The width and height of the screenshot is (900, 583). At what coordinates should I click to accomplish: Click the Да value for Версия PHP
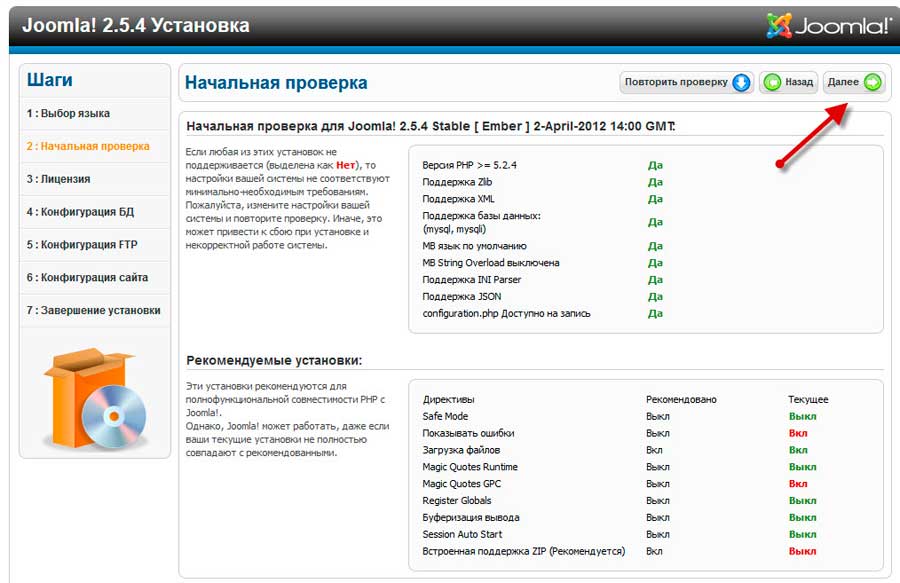655,165
